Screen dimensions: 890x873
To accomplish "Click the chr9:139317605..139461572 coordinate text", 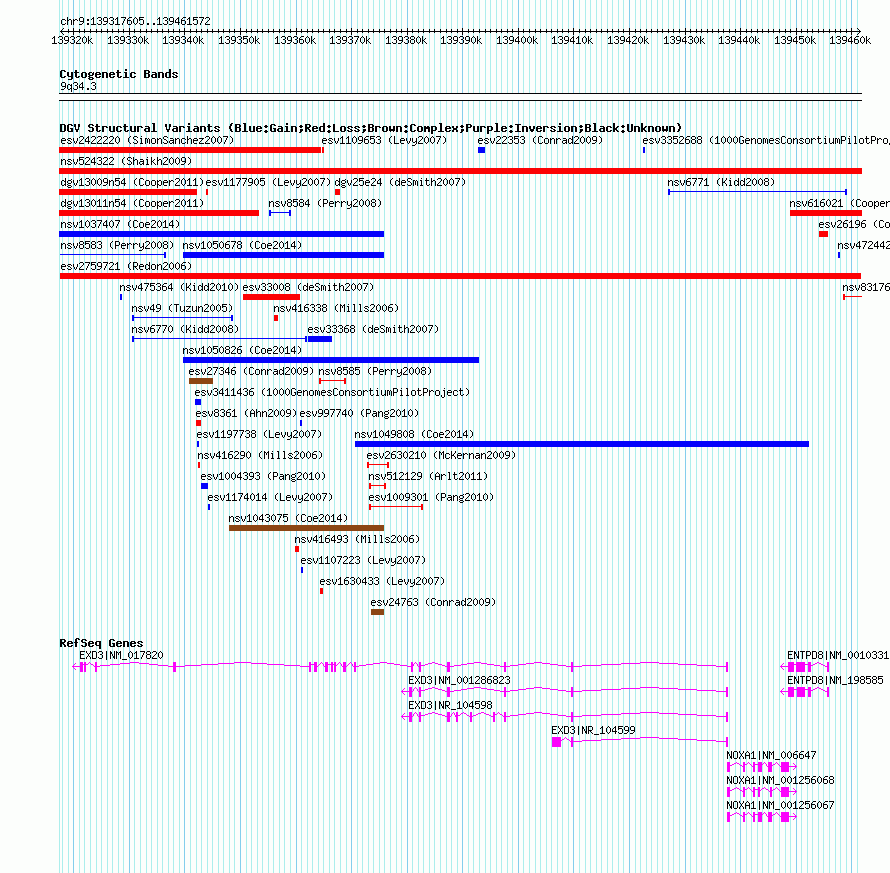I will (x=135, y=21).
